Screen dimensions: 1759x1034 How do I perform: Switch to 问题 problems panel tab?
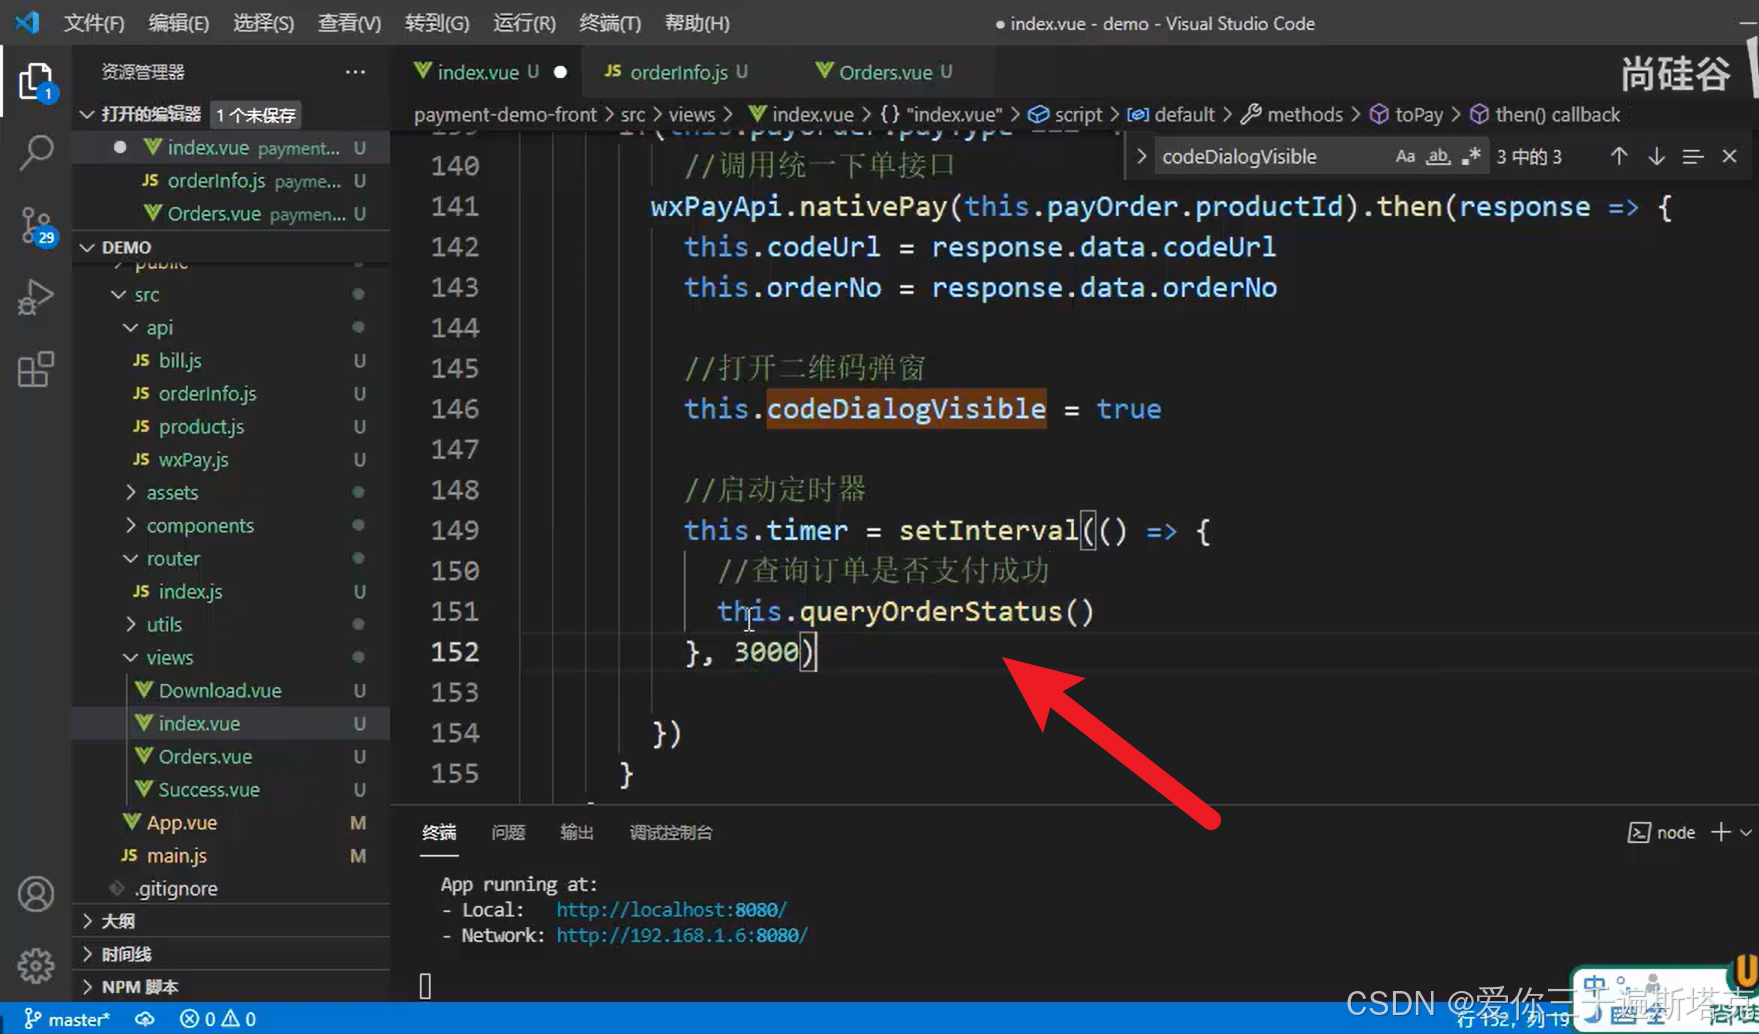508,832
